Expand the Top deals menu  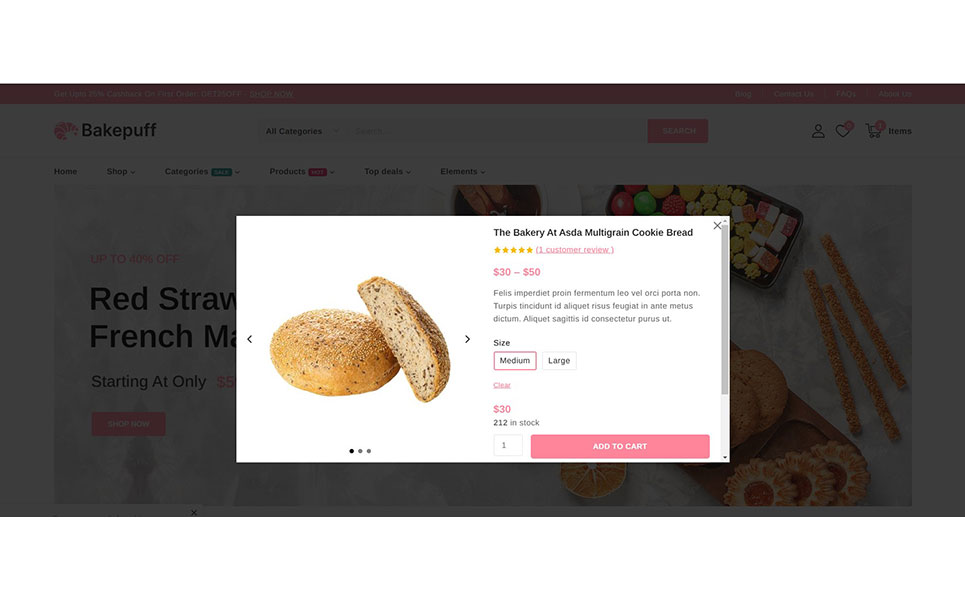pos(387,172)
